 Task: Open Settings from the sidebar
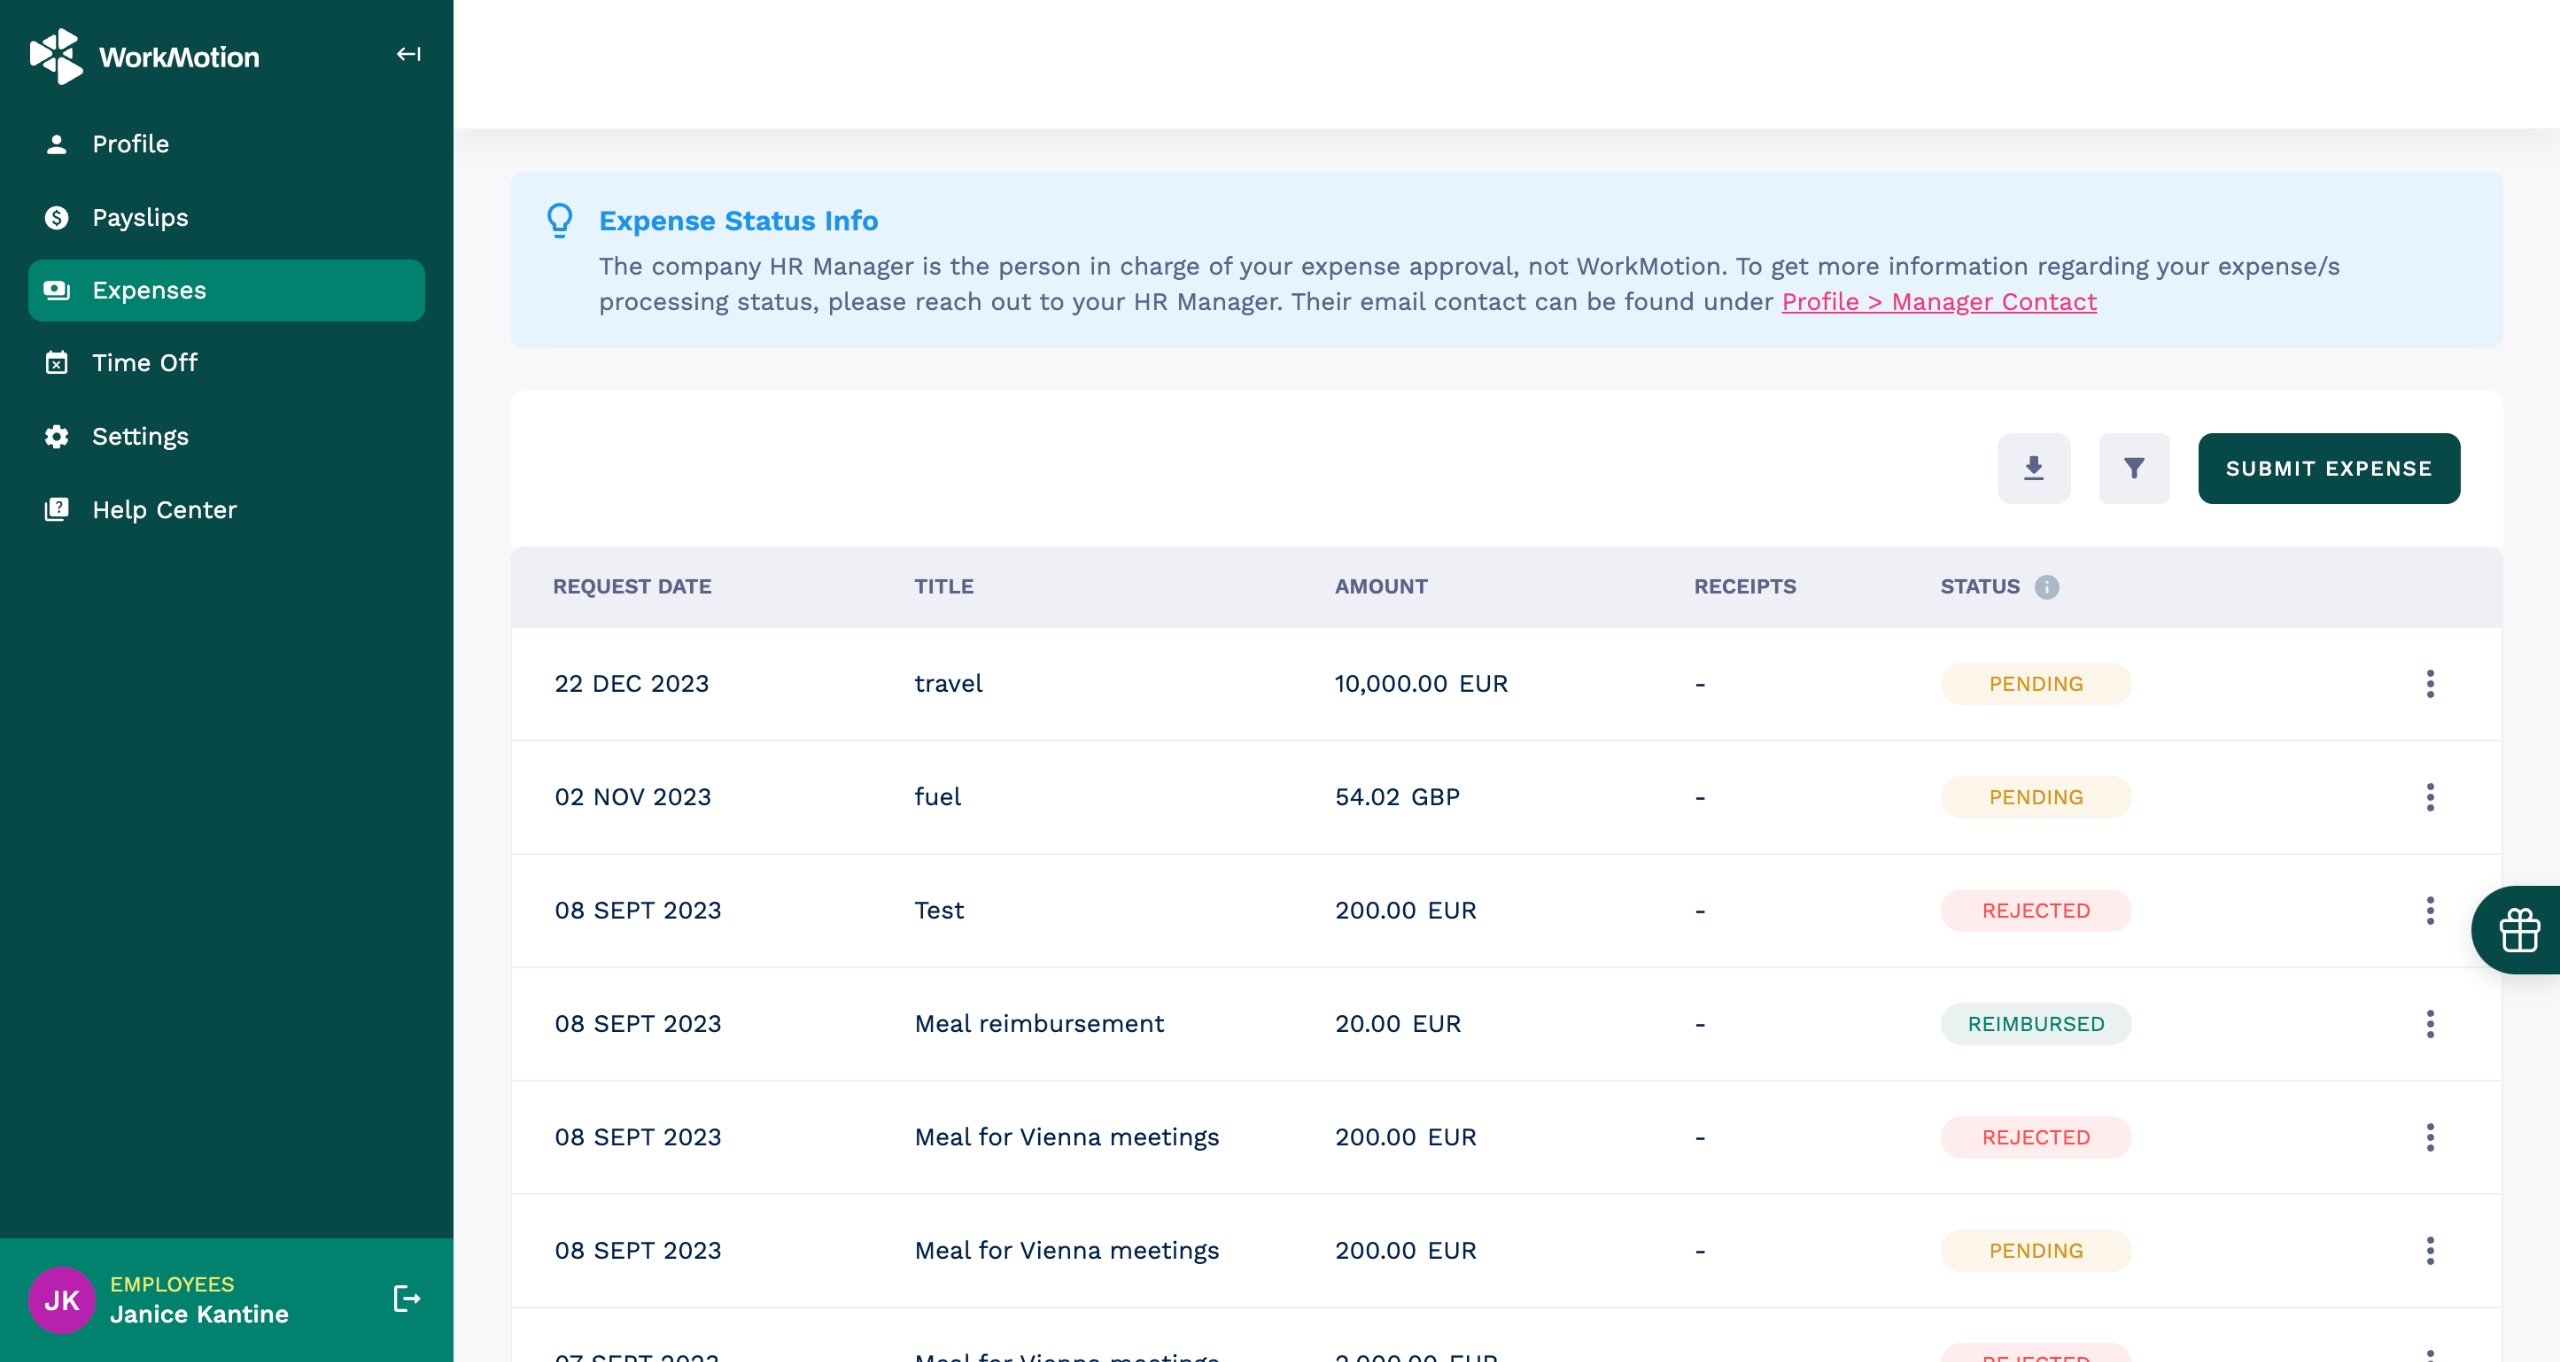pos(140,437)
